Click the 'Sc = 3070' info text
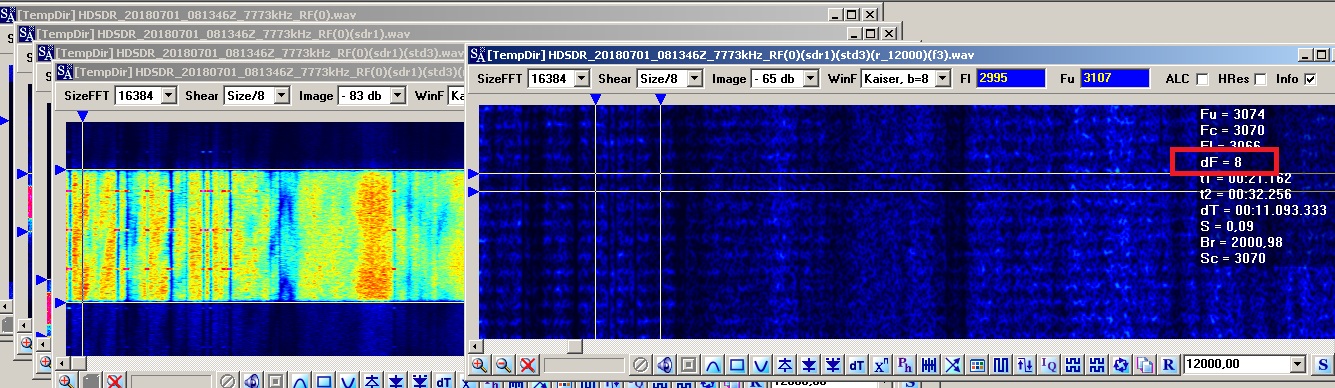1335x388 pixels. click(x=1232, y=259)
